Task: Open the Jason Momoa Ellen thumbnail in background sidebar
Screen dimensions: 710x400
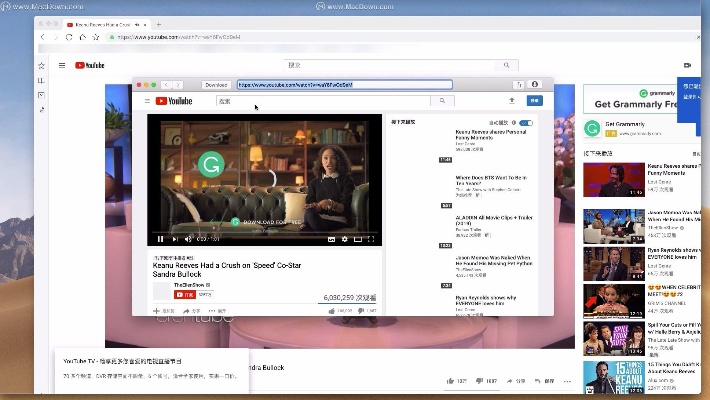Action: point(614,226)
